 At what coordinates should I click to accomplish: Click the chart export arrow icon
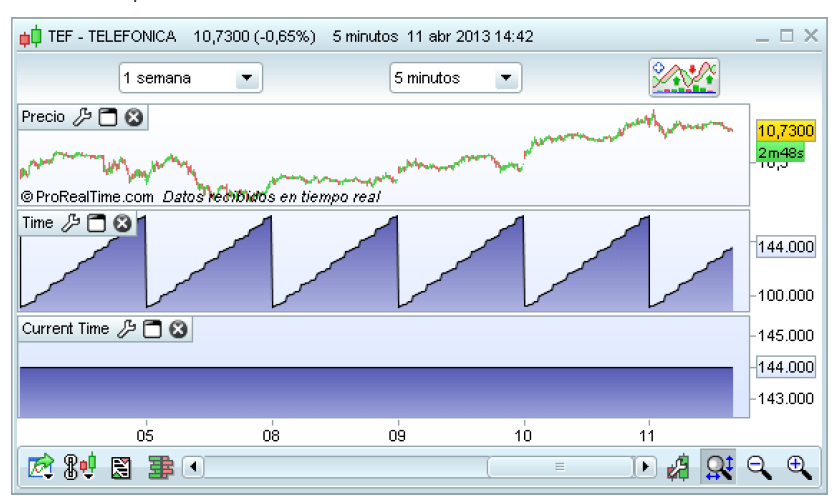41,467
